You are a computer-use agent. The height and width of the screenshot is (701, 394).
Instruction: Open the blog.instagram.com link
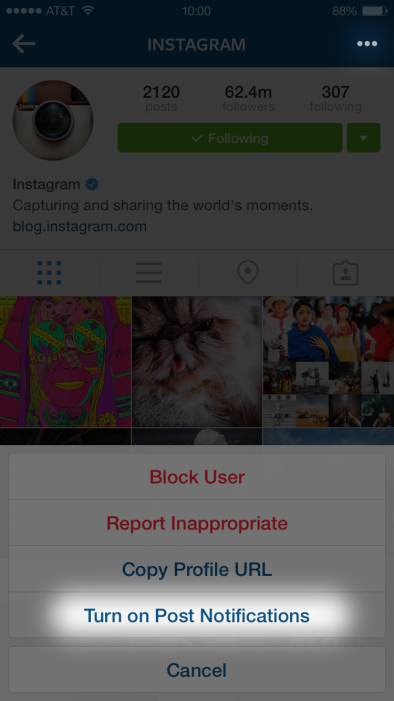(80, 226)
